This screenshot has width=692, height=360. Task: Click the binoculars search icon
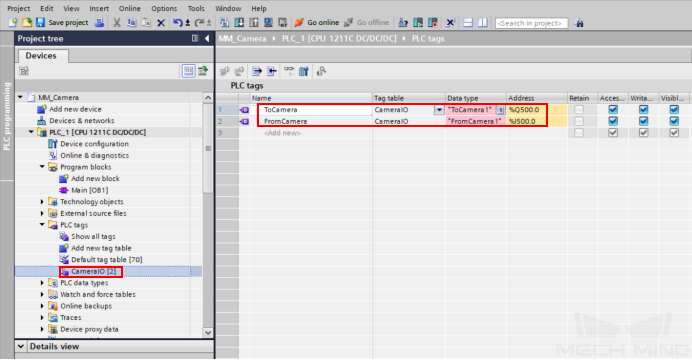579,23
